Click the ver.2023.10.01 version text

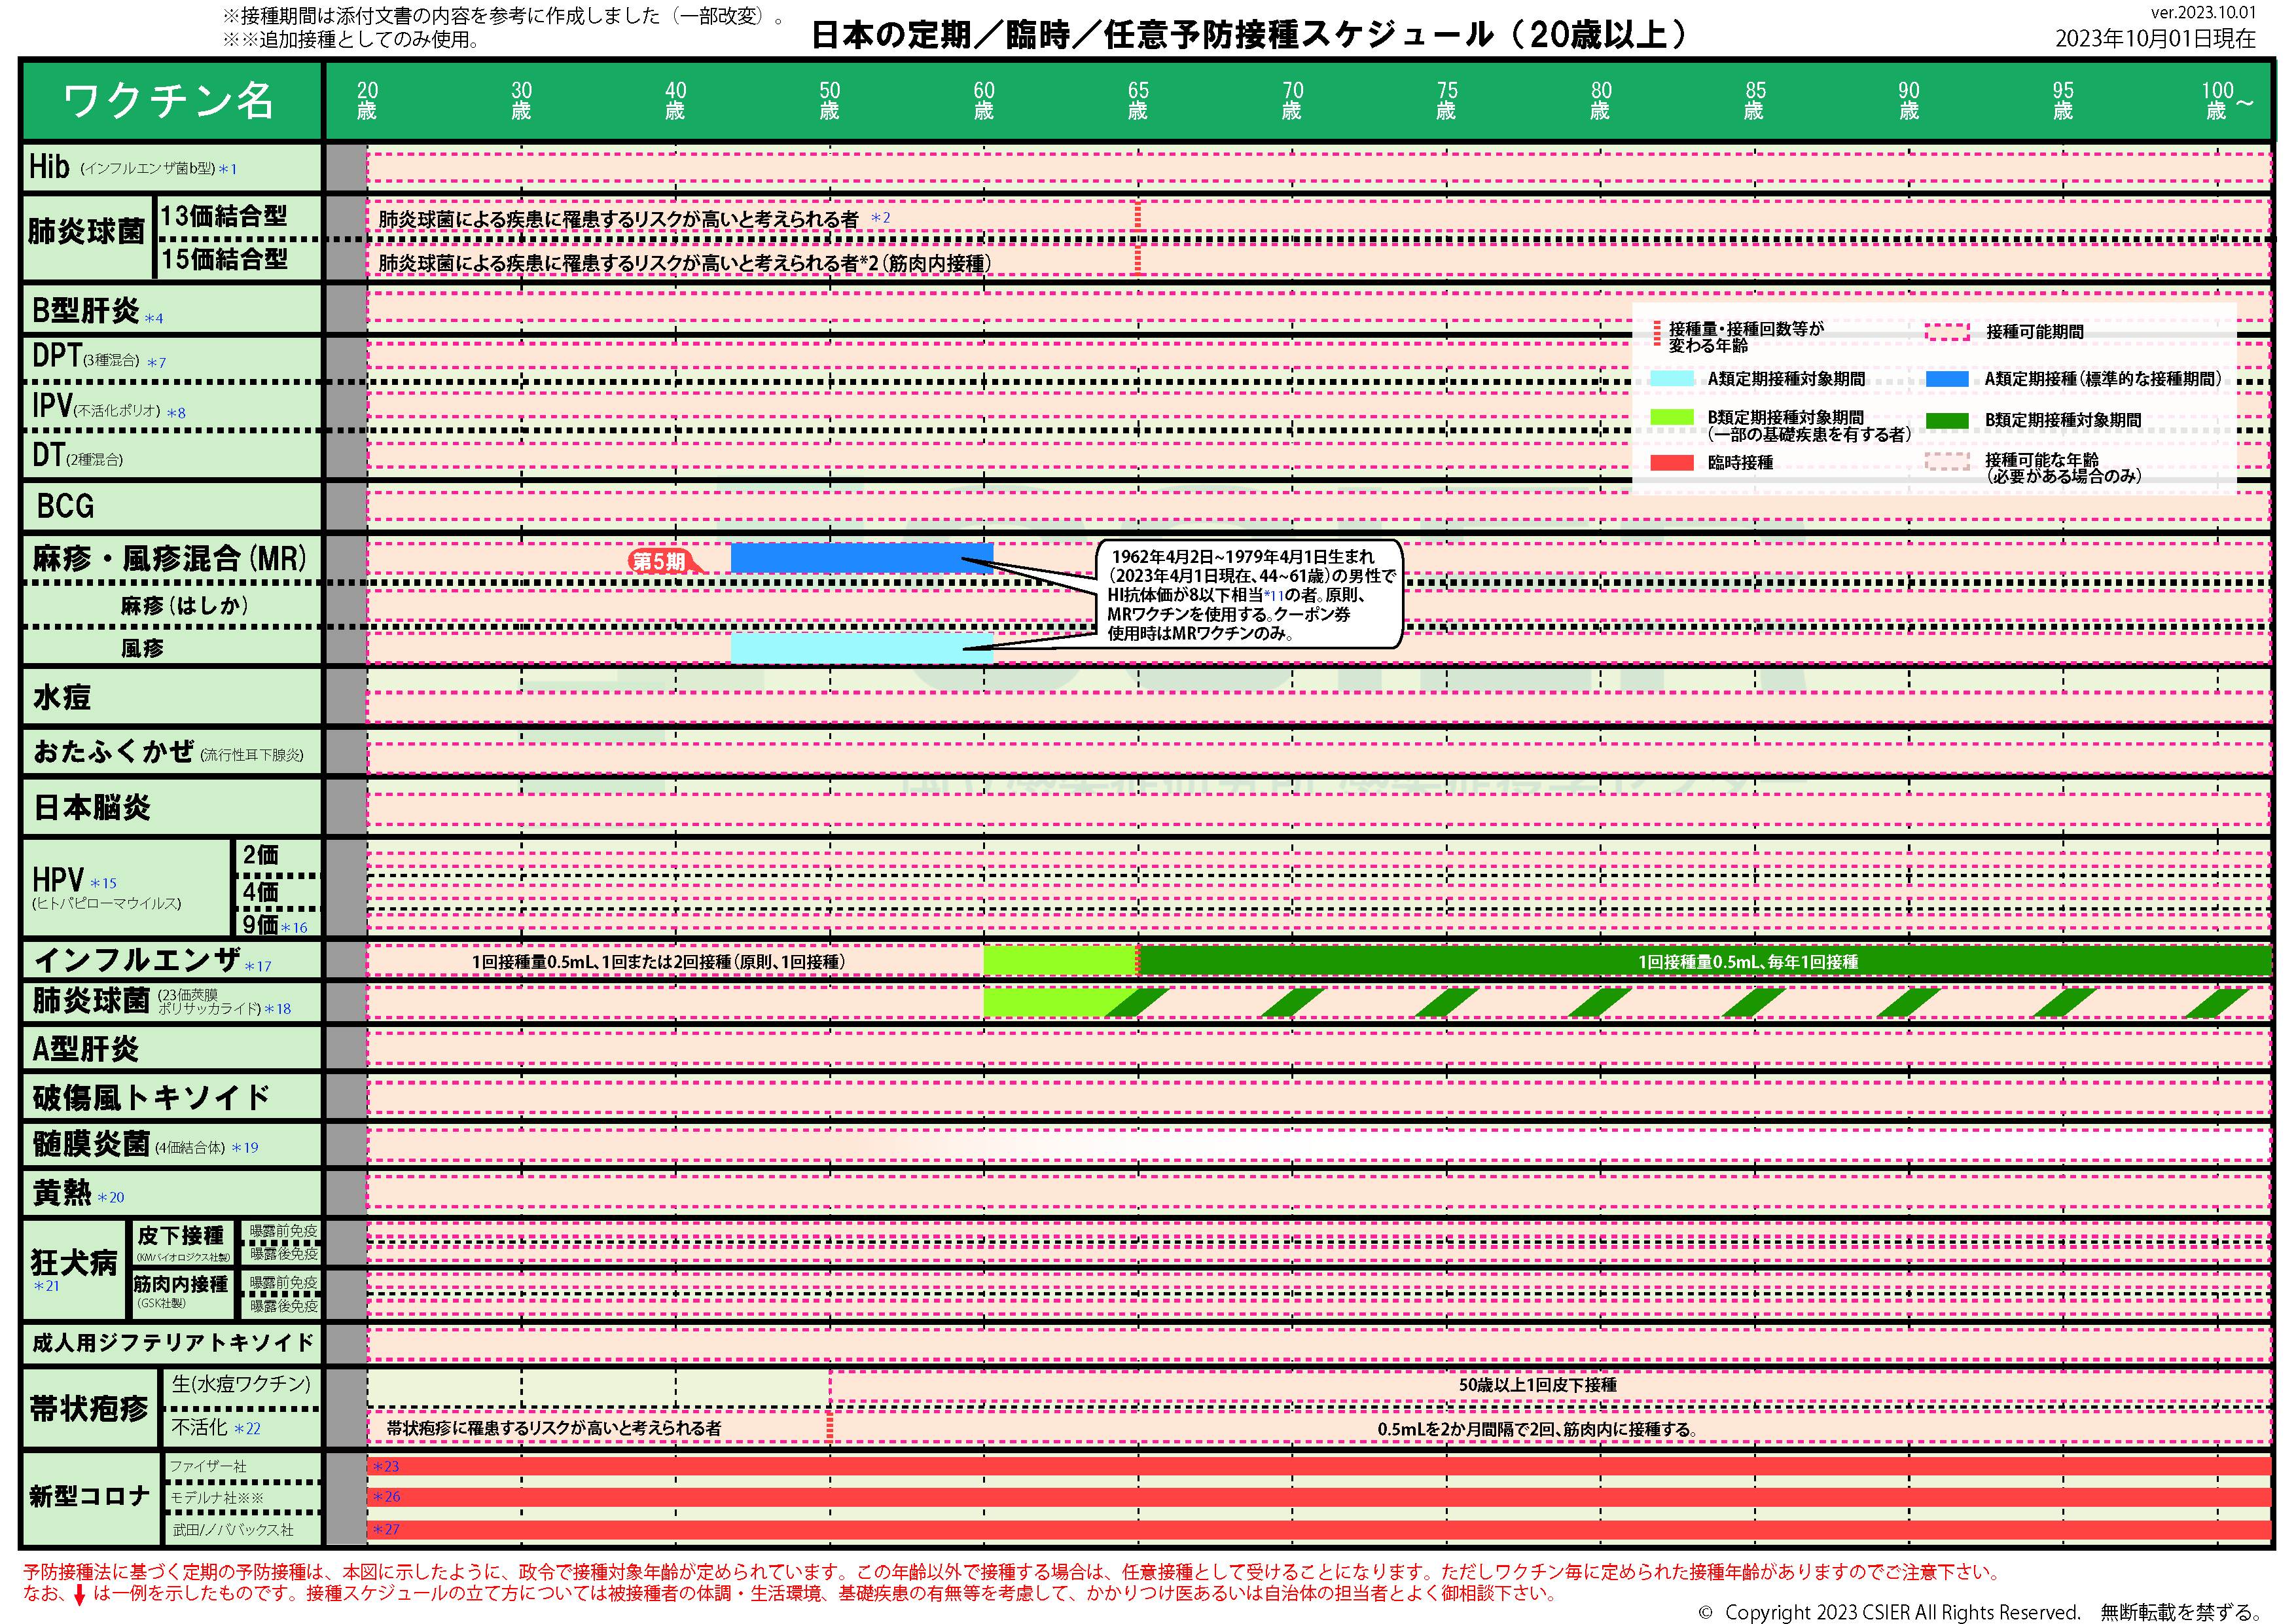[x=2203, y=13]
